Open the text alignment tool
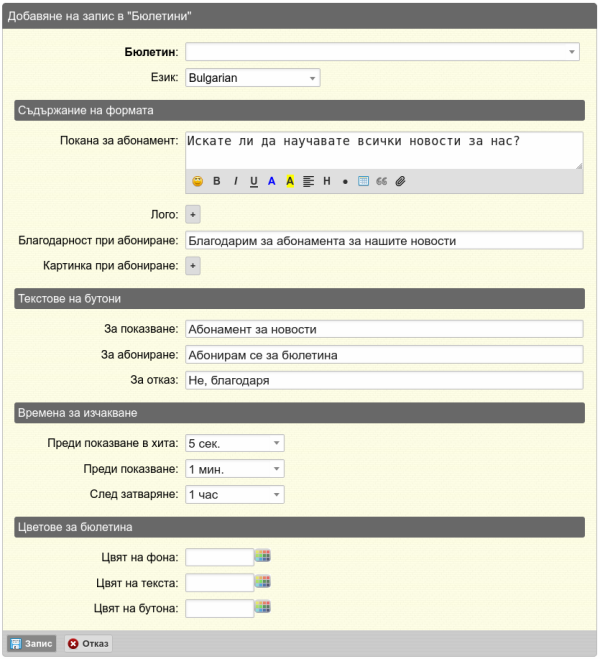The width and height of the screenshot is (600, 659). (x=308, y=181)
